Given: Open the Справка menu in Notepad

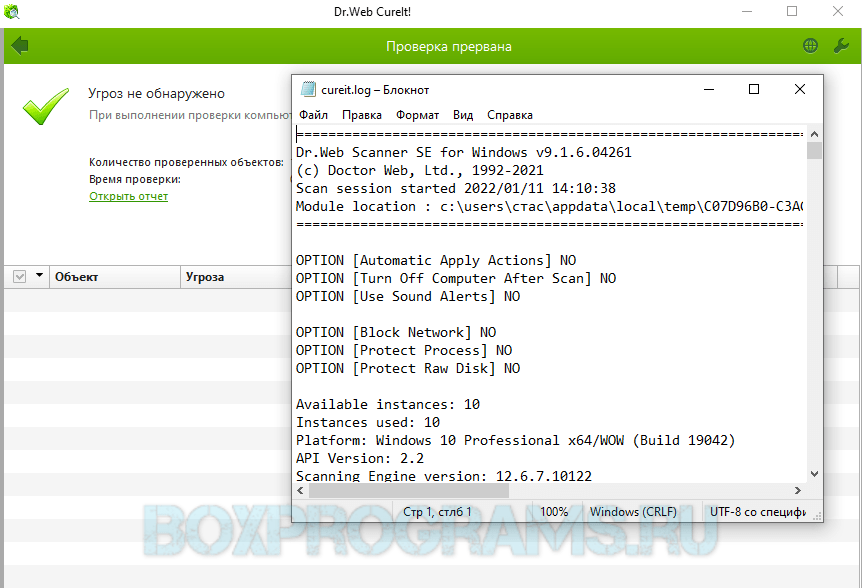Looking at the screenshot, I should coord(510,115).
